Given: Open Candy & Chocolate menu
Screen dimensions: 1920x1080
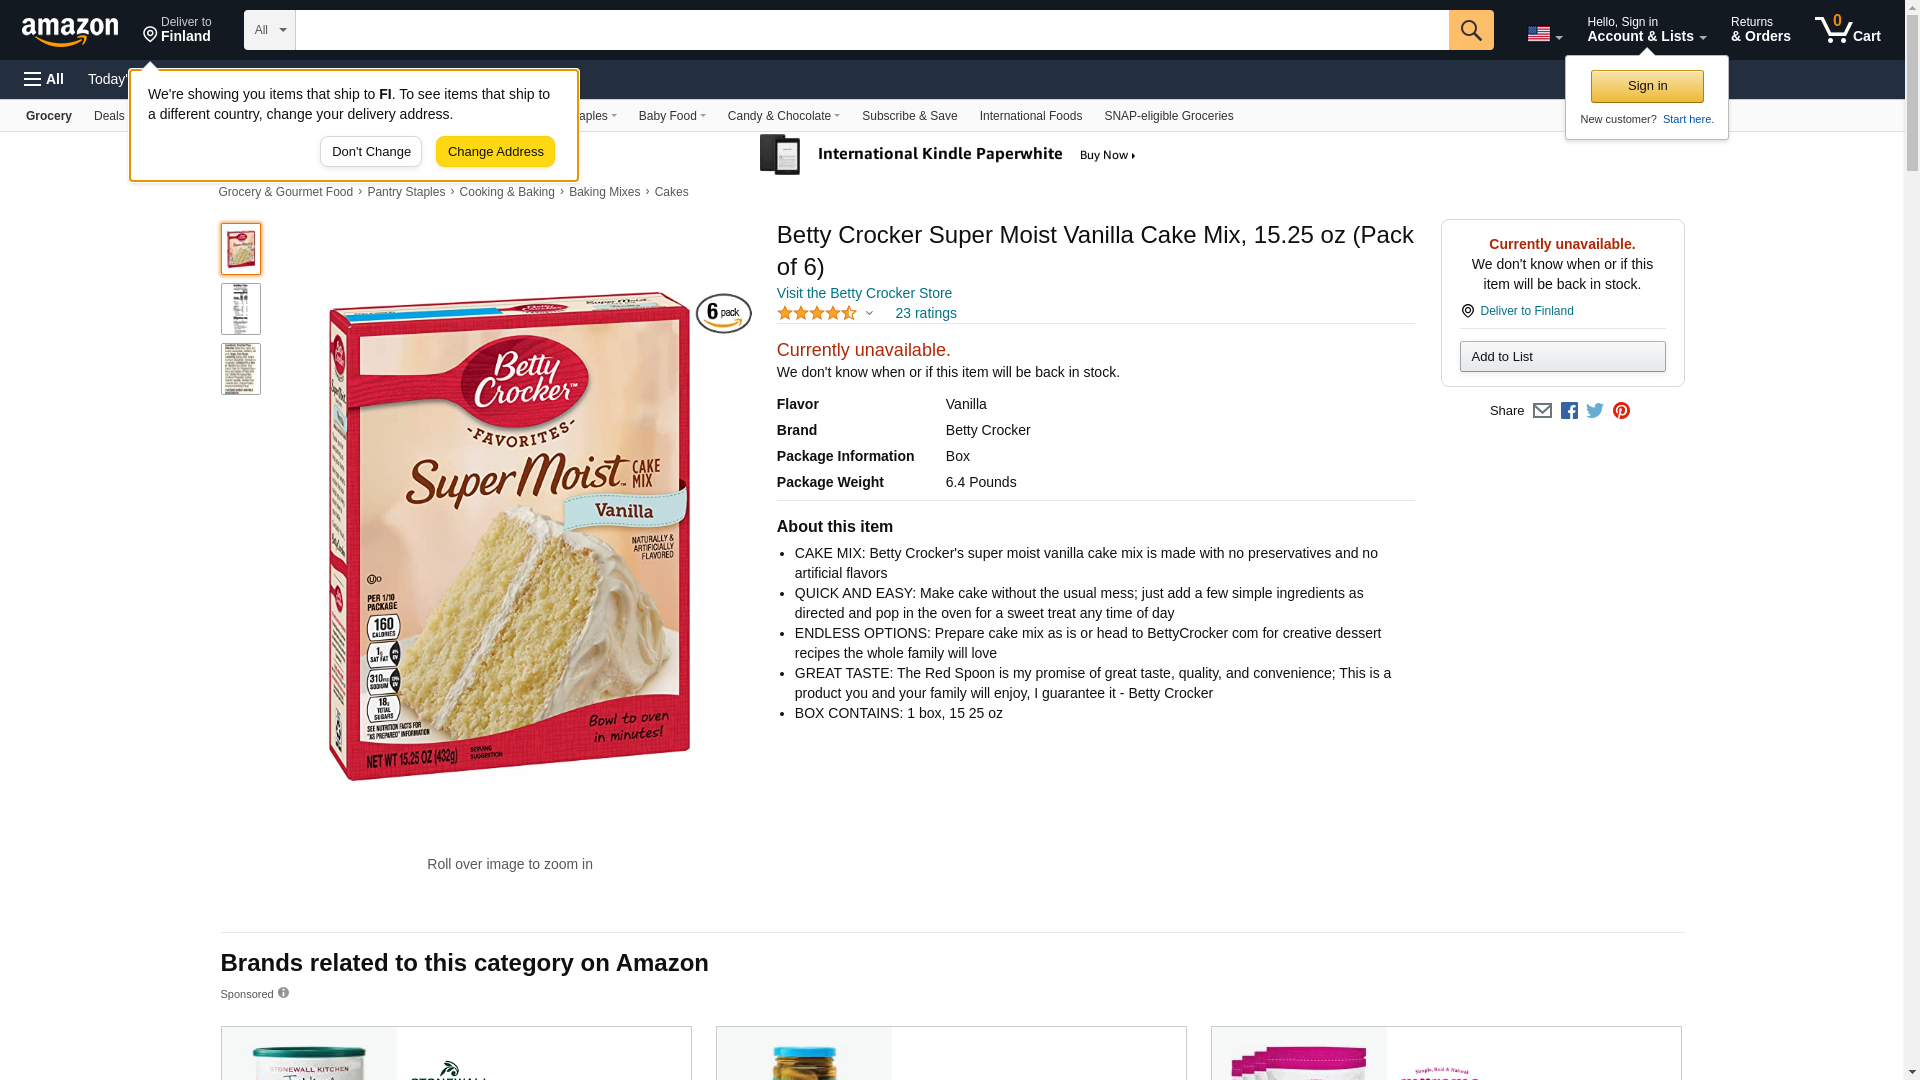Looking at the screenshot, I should (783, 116).
